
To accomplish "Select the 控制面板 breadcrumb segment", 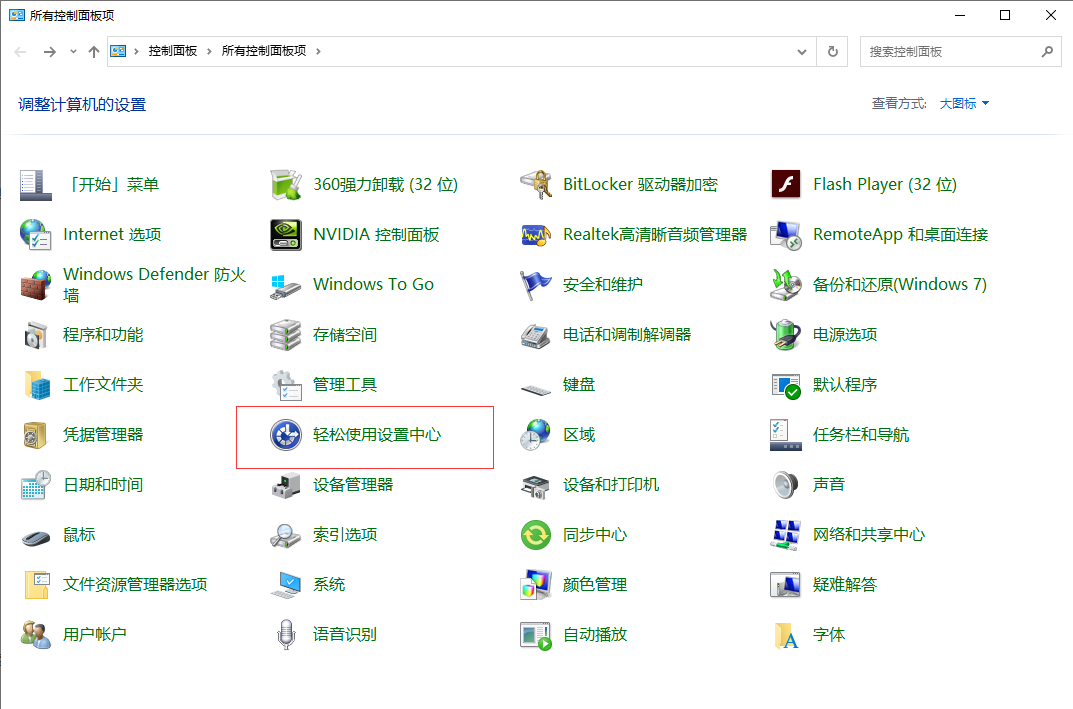I will point(173,51).
